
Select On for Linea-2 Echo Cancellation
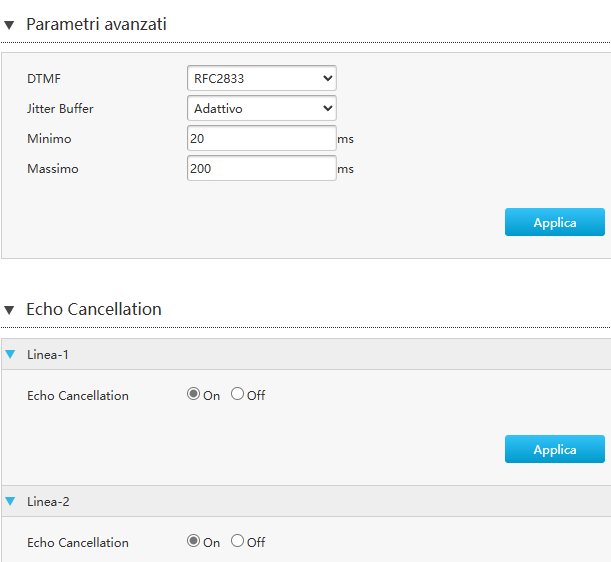point(193,541)
